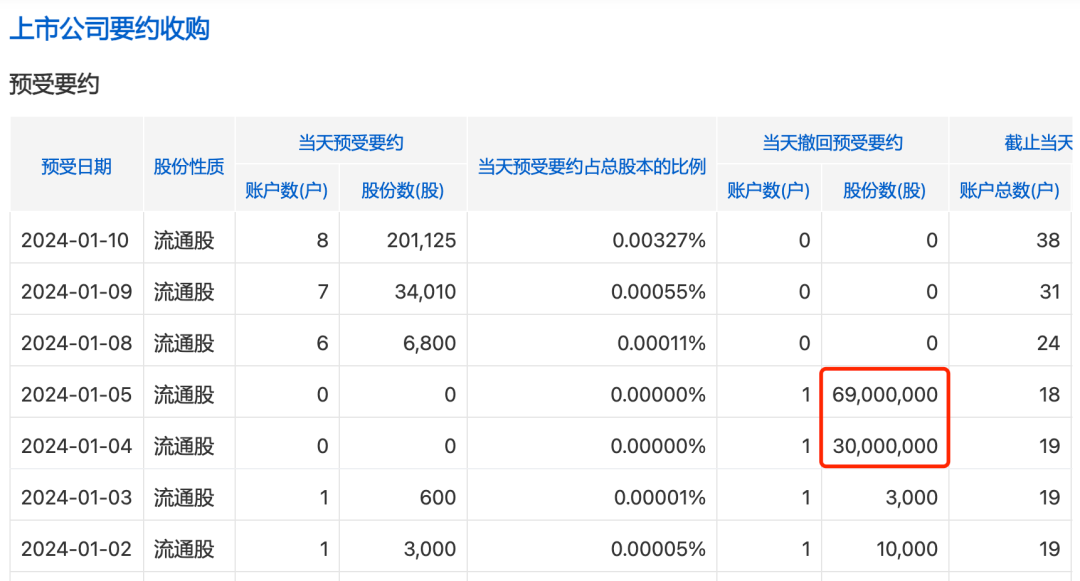Click the withdrawn shares value 10,000
This screenshot has width=1080, height=581.
[x=907, y=549]
